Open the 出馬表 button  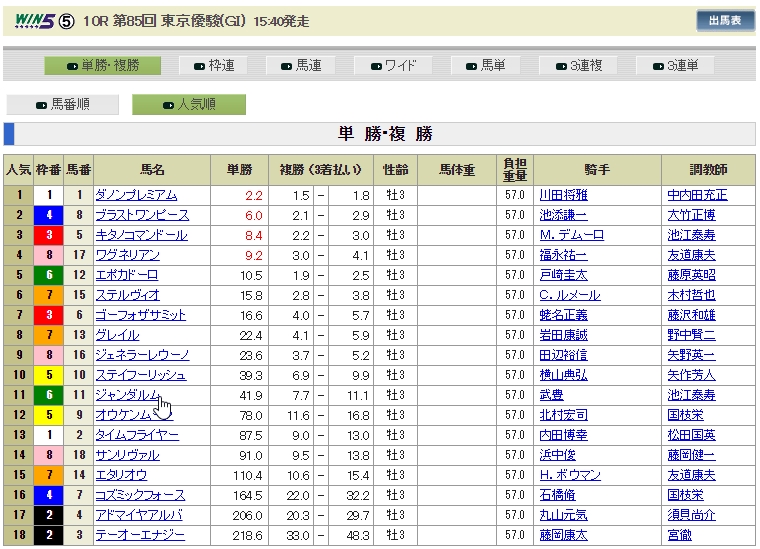click(x=725, y=21)
